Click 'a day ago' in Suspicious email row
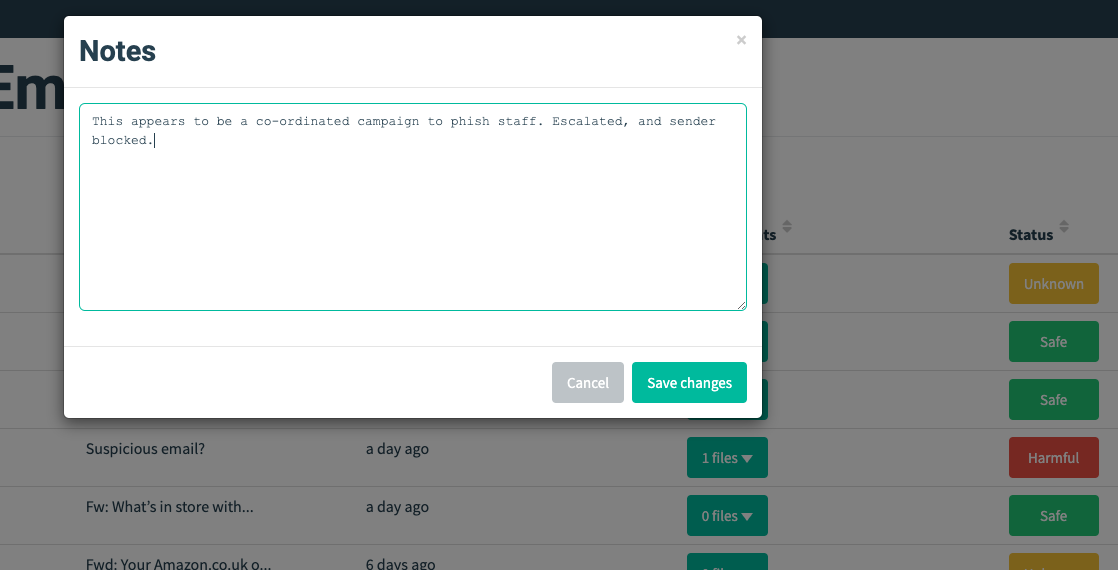 pyautogui.click(x=397, y=449)
